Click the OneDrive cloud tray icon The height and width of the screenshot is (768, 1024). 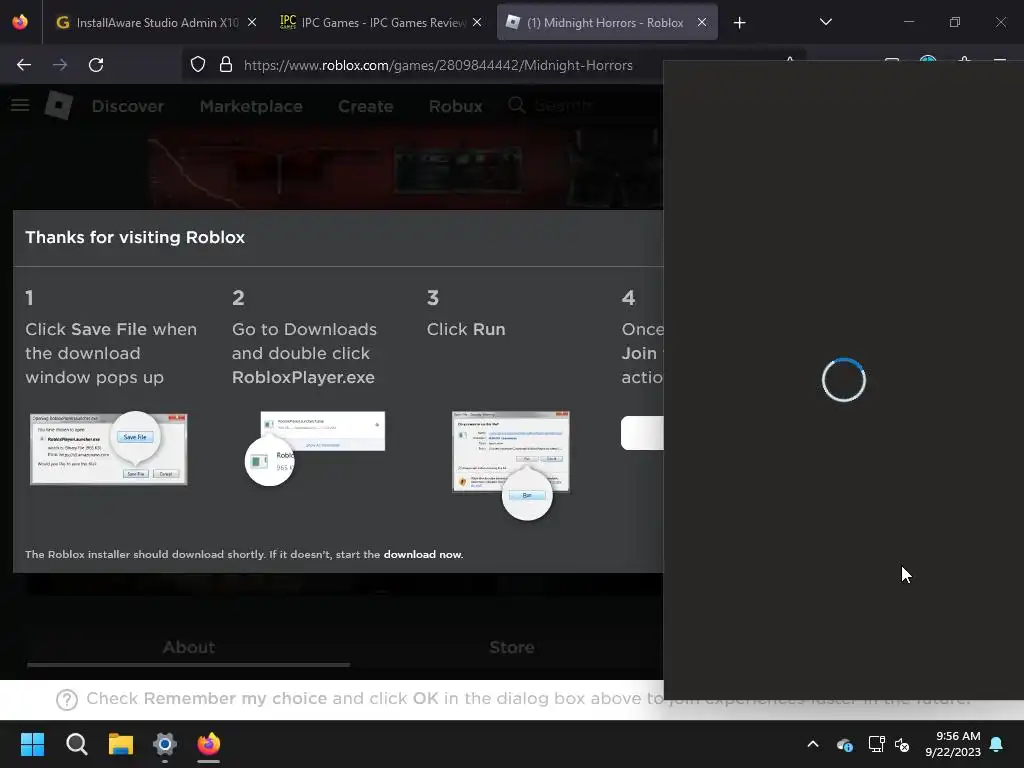pyautogui.click(x=844, y=744)
